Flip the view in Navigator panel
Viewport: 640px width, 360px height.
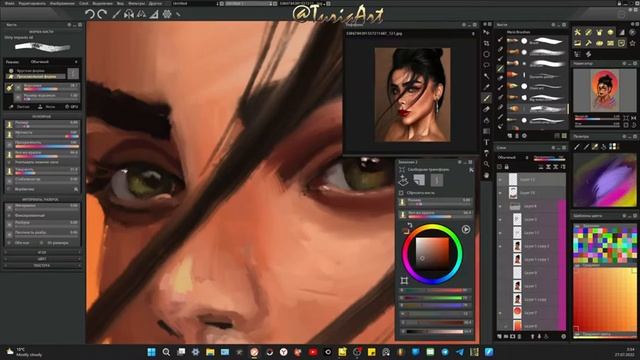click(633, 118)
